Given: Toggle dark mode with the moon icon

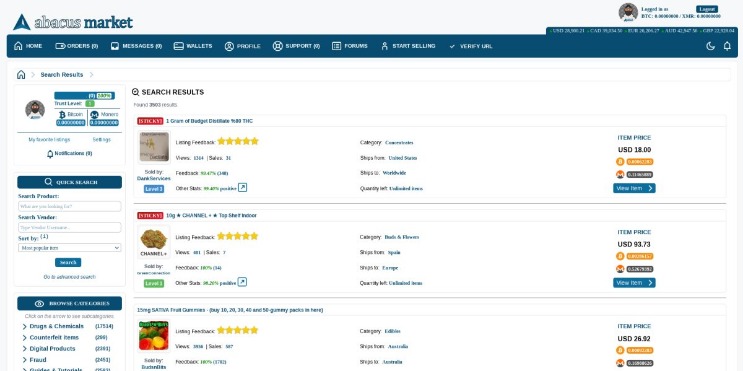Looking at the screenshot, I should point(710,46).
